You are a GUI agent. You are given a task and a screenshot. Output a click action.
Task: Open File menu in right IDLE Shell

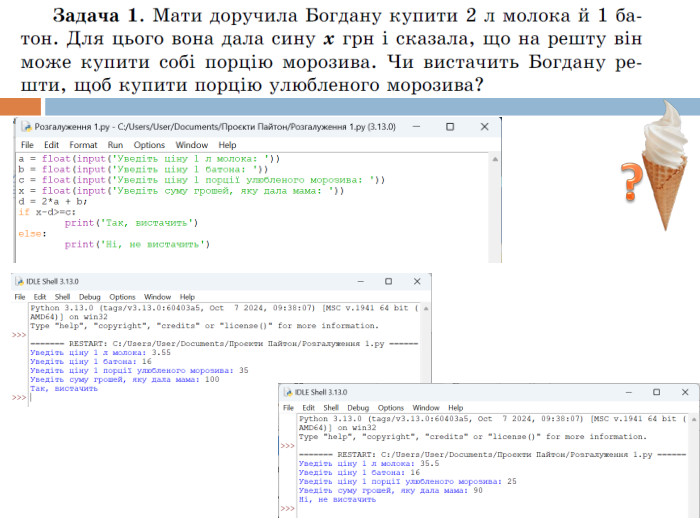288,408
